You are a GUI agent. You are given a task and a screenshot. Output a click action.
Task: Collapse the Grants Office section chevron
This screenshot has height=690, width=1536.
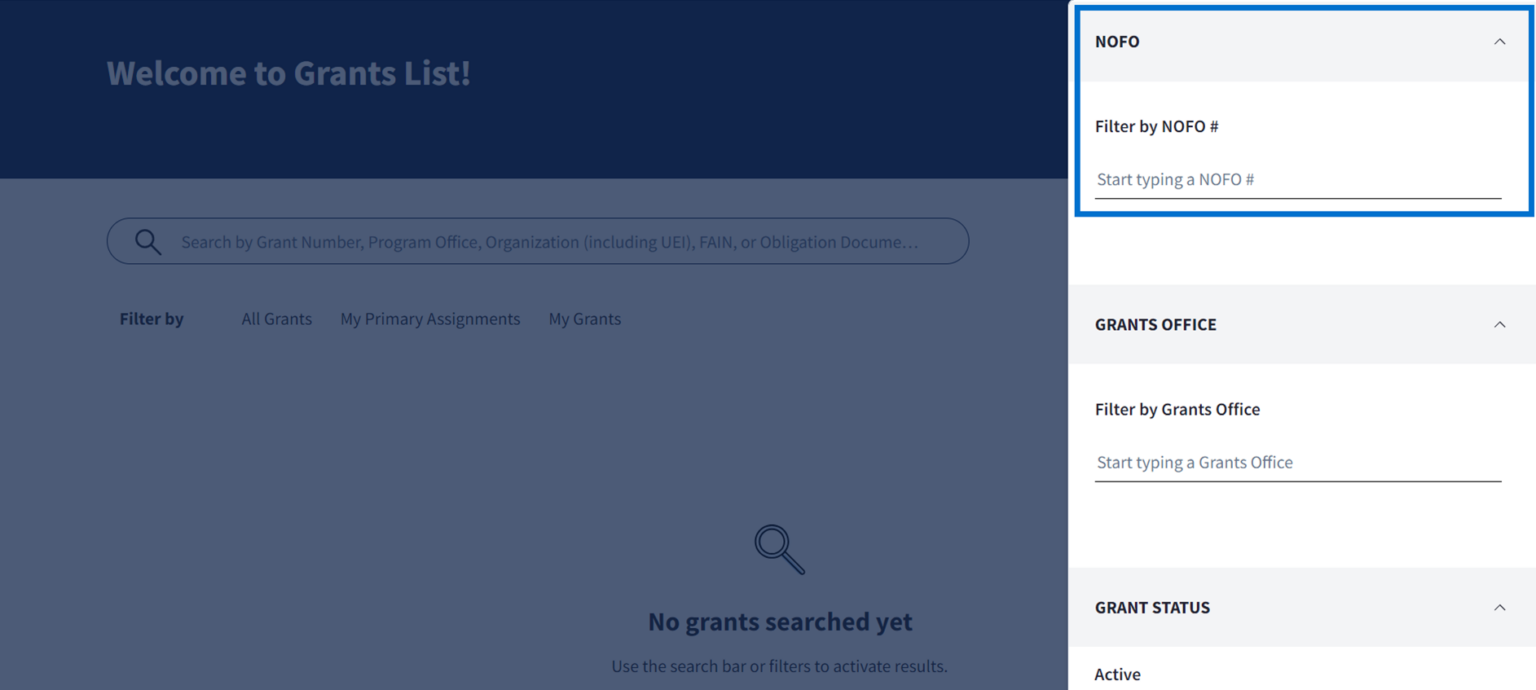click(x=1499, y=325)
